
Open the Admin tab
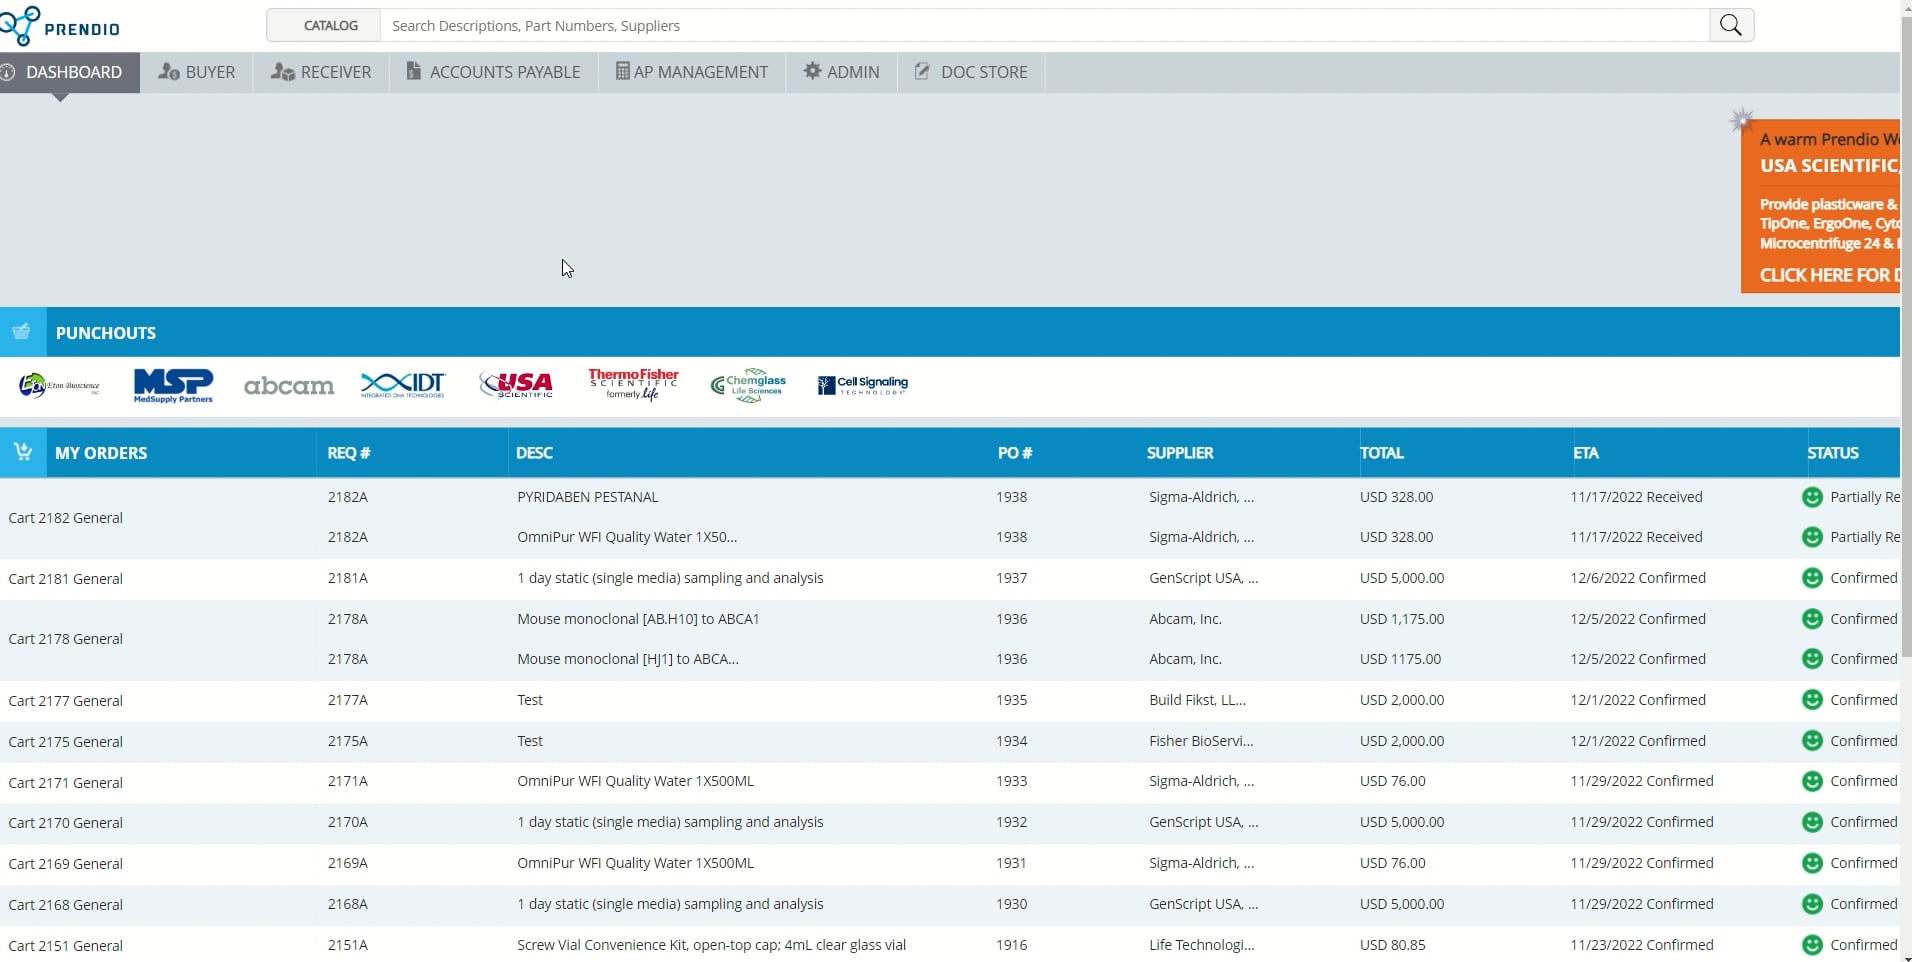[841, 71]
